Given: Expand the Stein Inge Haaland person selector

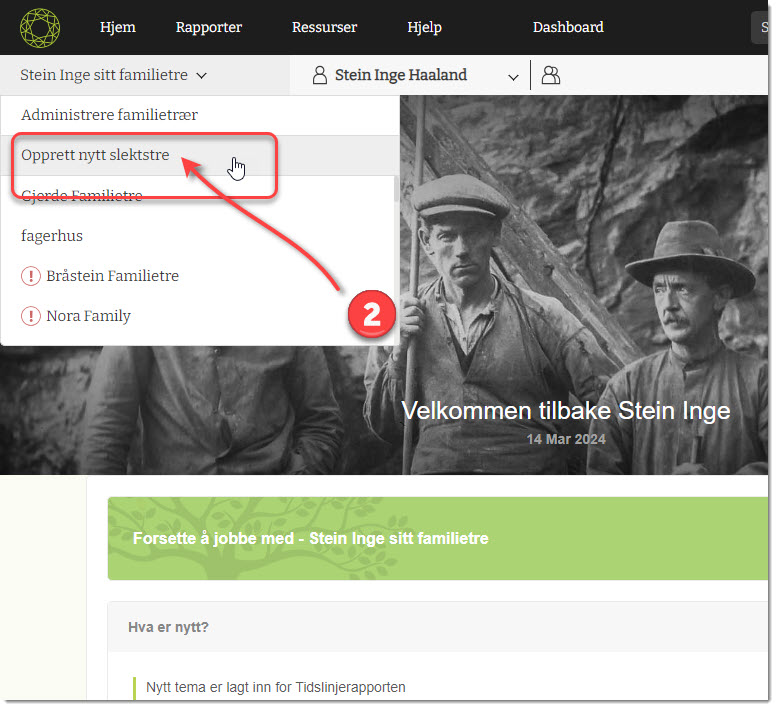Looking at the screenshot, I should point(513,76).
